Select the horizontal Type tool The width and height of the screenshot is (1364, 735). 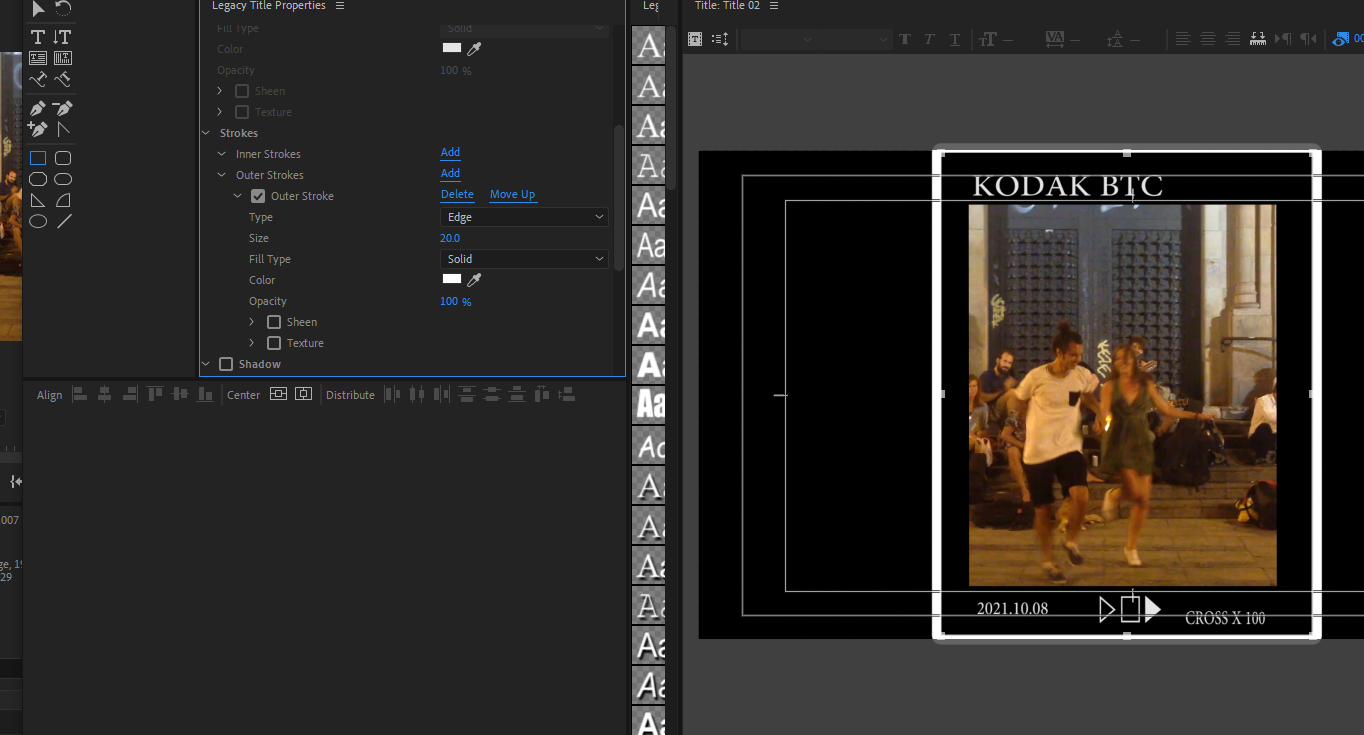[38, 37]
